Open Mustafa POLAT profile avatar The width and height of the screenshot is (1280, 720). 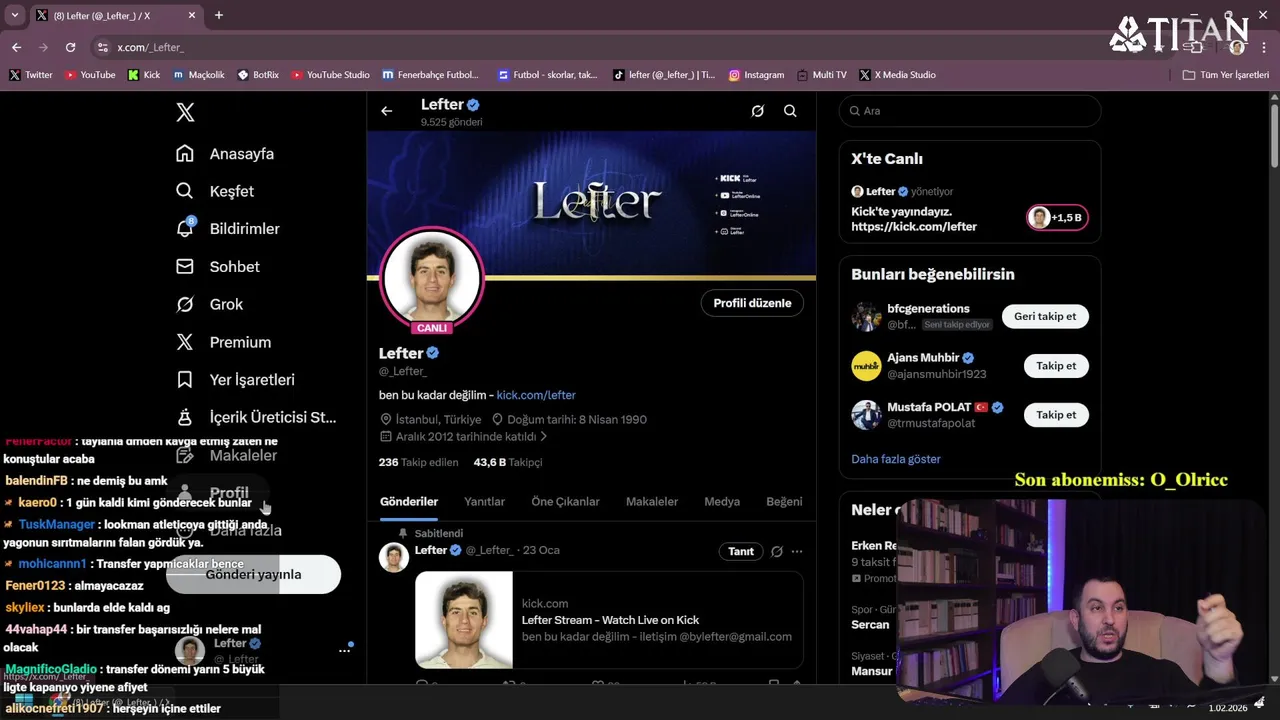866,415
